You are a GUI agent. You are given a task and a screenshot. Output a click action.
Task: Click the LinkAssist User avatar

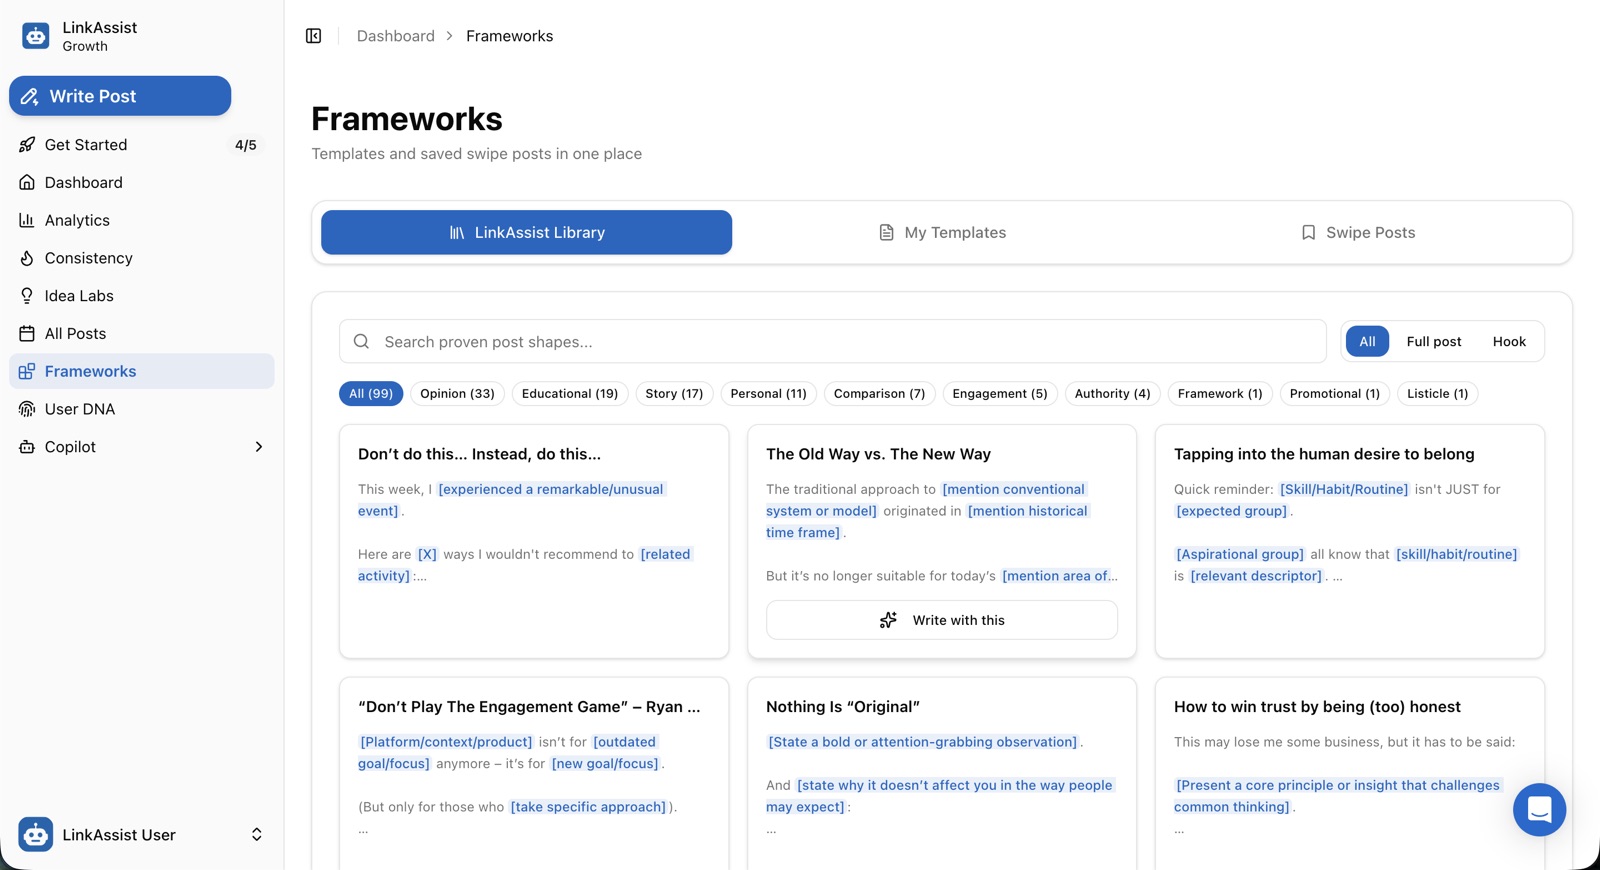36,834
